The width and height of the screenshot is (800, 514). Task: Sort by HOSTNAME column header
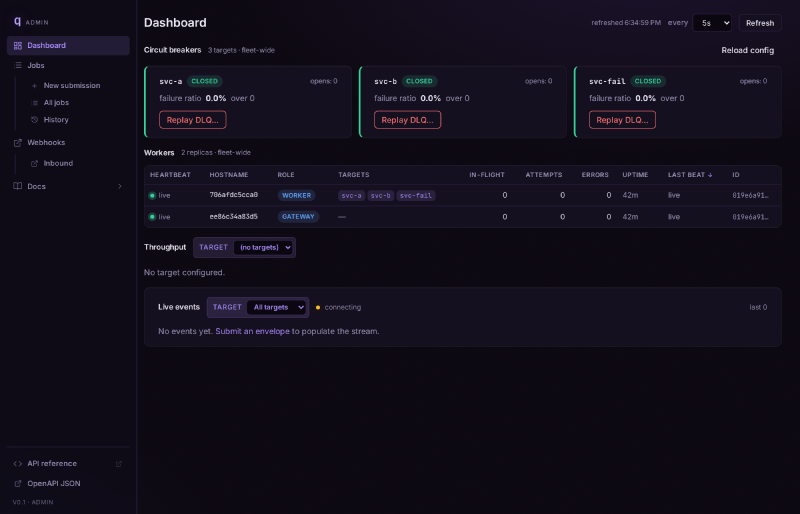pos(229,175)
